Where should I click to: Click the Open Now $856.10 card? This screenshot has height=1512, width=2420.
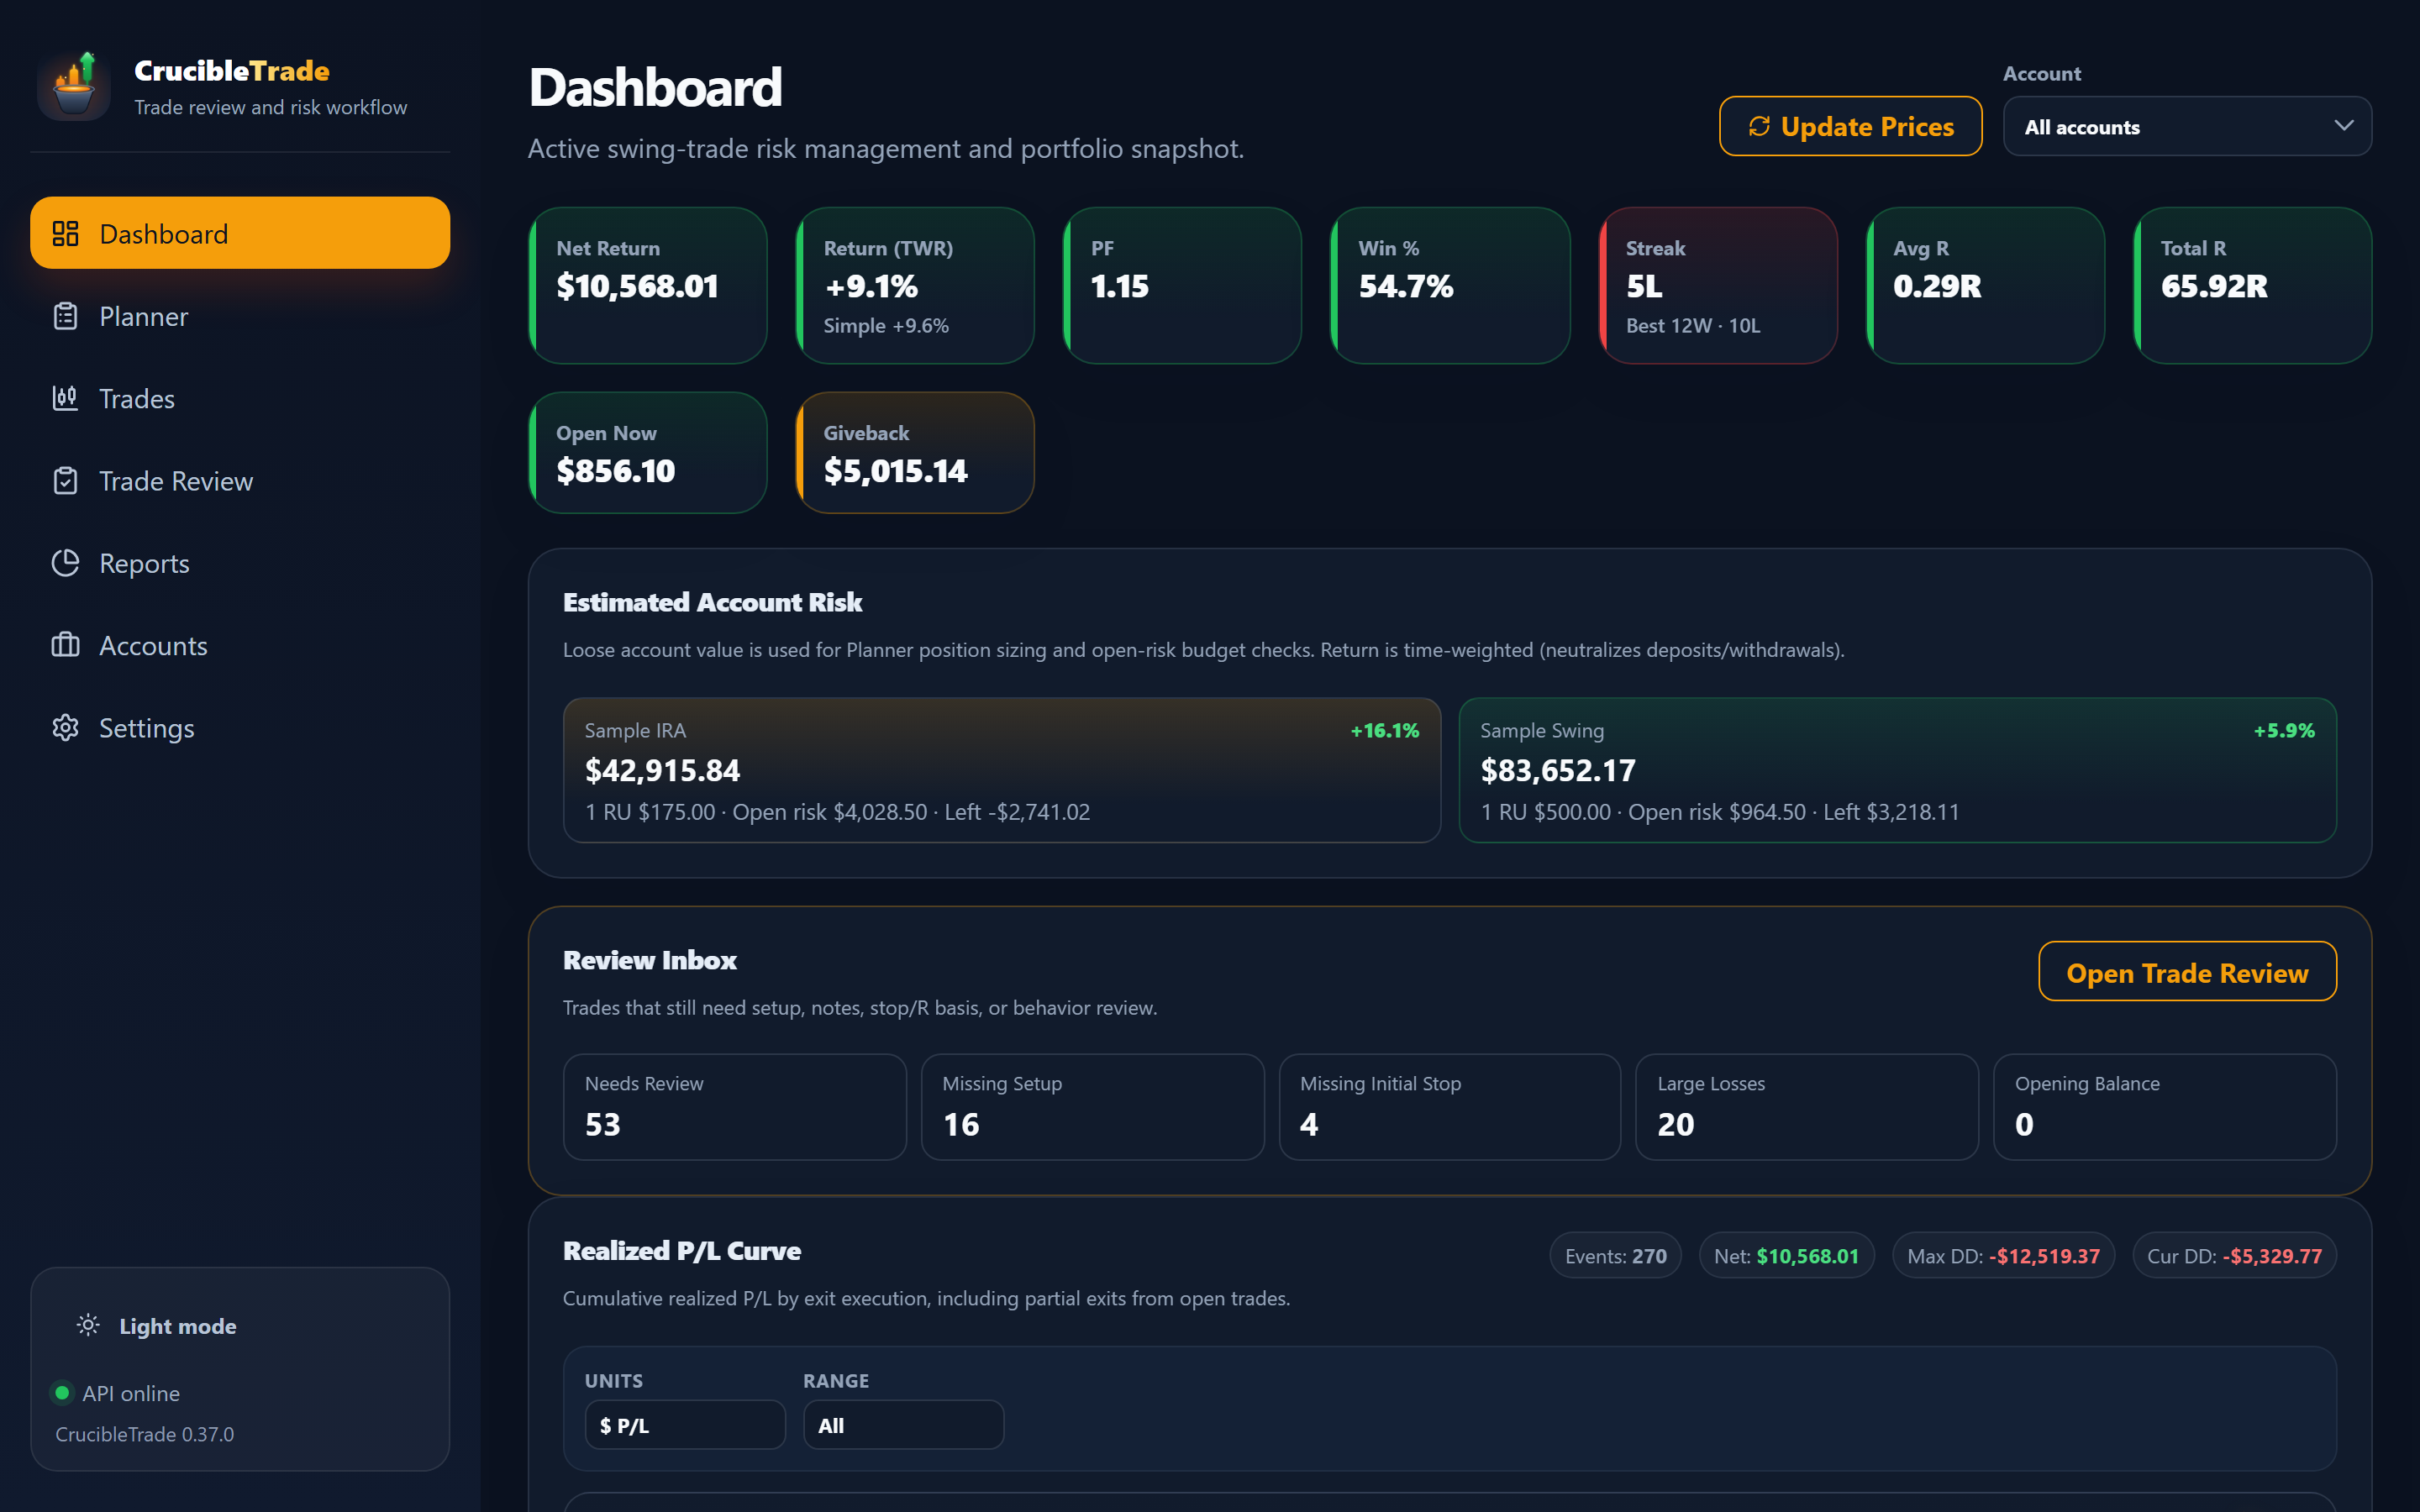click(648, 453)
